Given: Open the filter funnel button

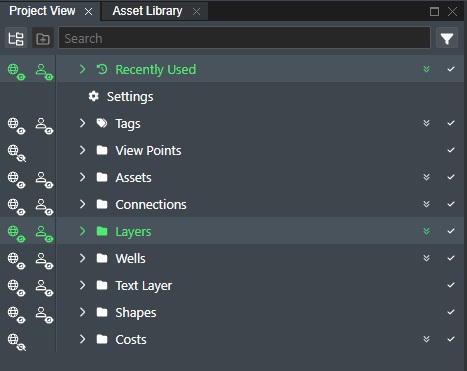Looking at the screenshot, I should pos(447,39).
